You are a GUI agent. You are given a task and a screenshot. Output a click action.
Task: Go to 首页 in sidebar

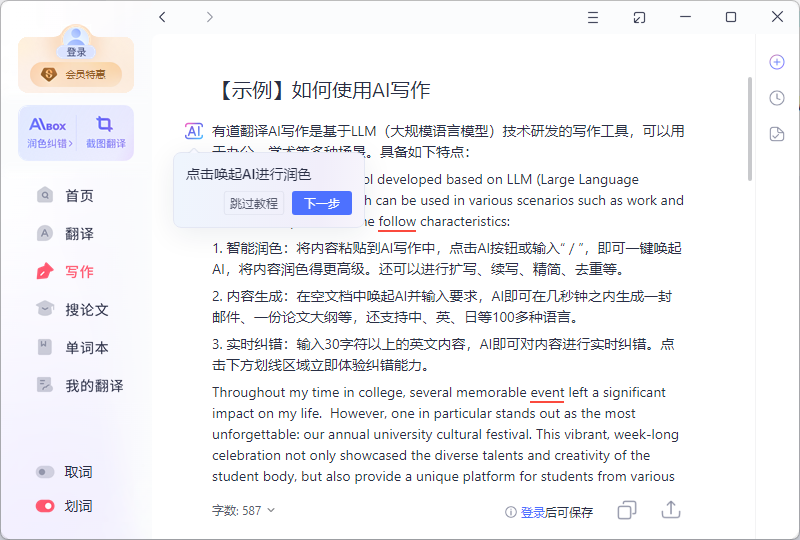pyautogui.click(x=65, y=195)
